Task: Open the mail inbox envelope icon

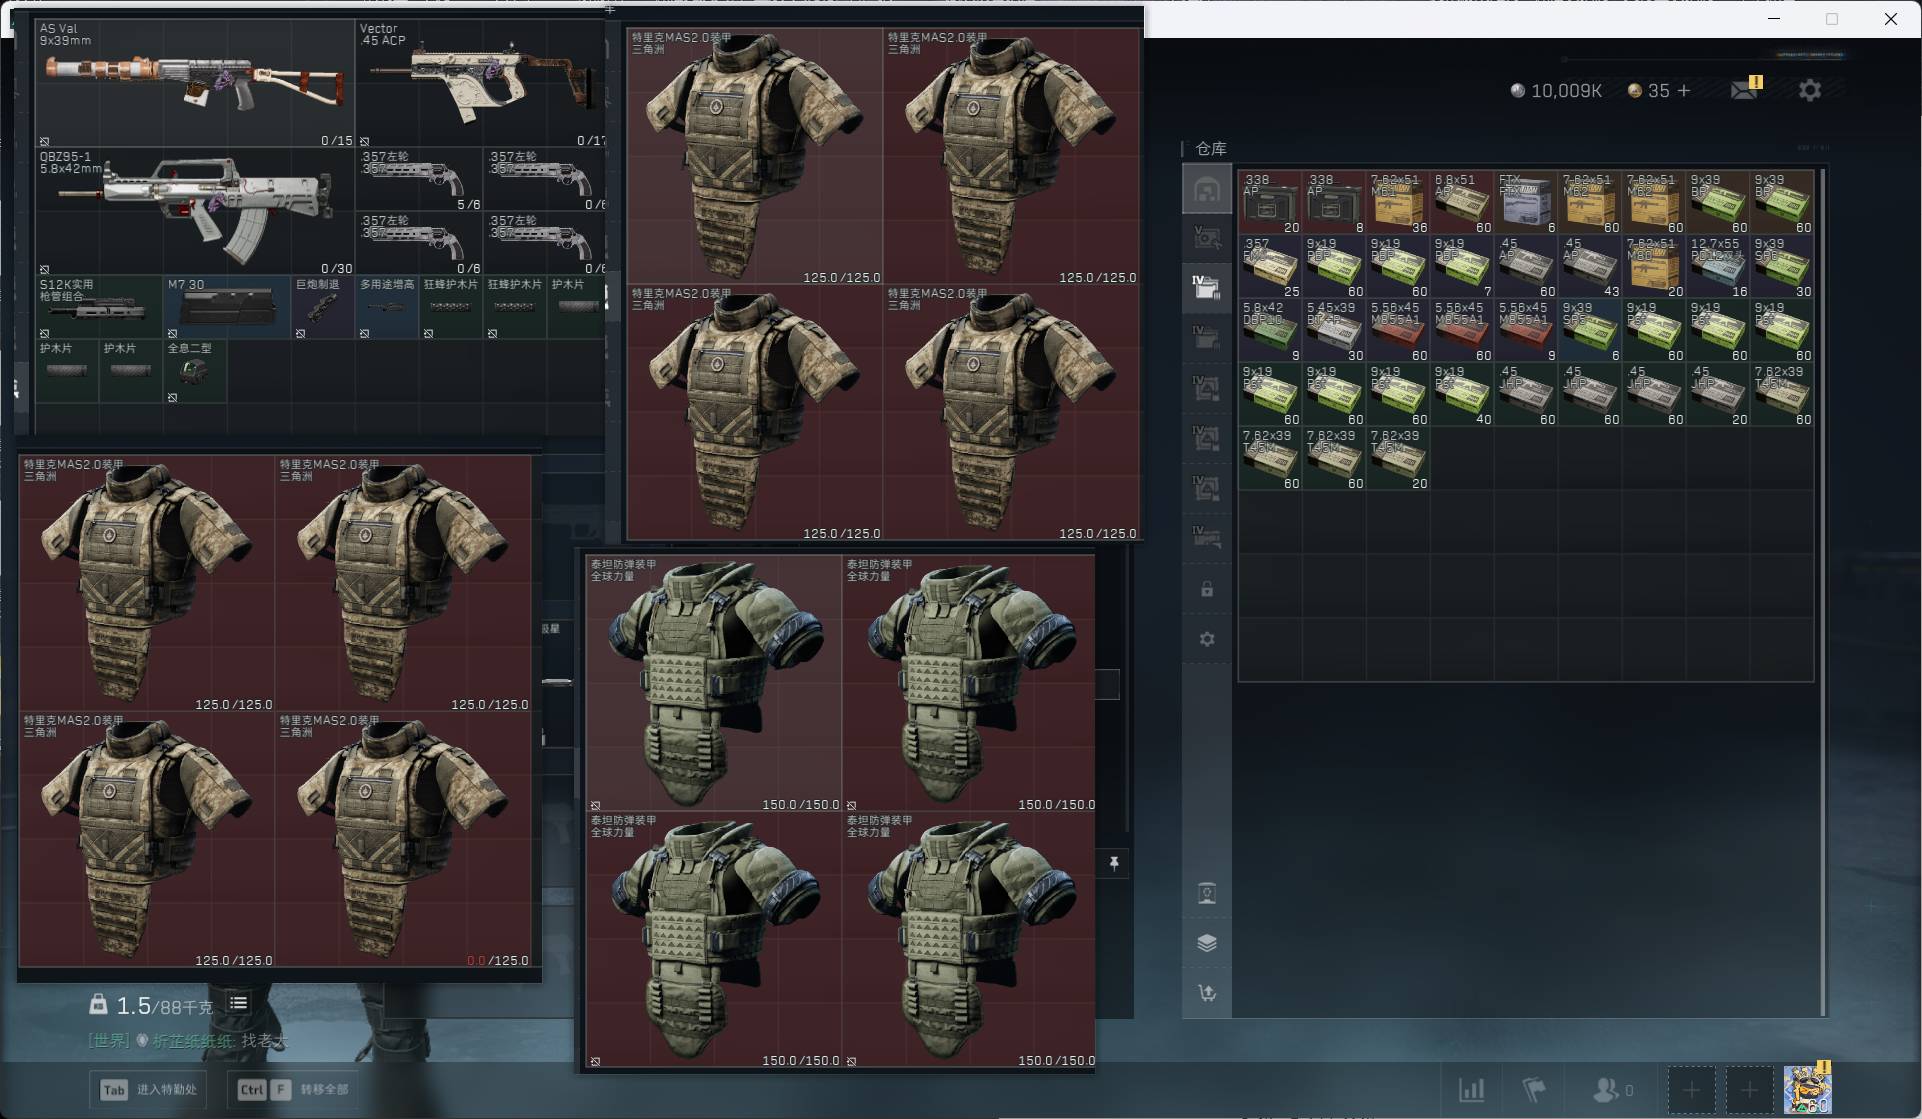Action: 1745,89
